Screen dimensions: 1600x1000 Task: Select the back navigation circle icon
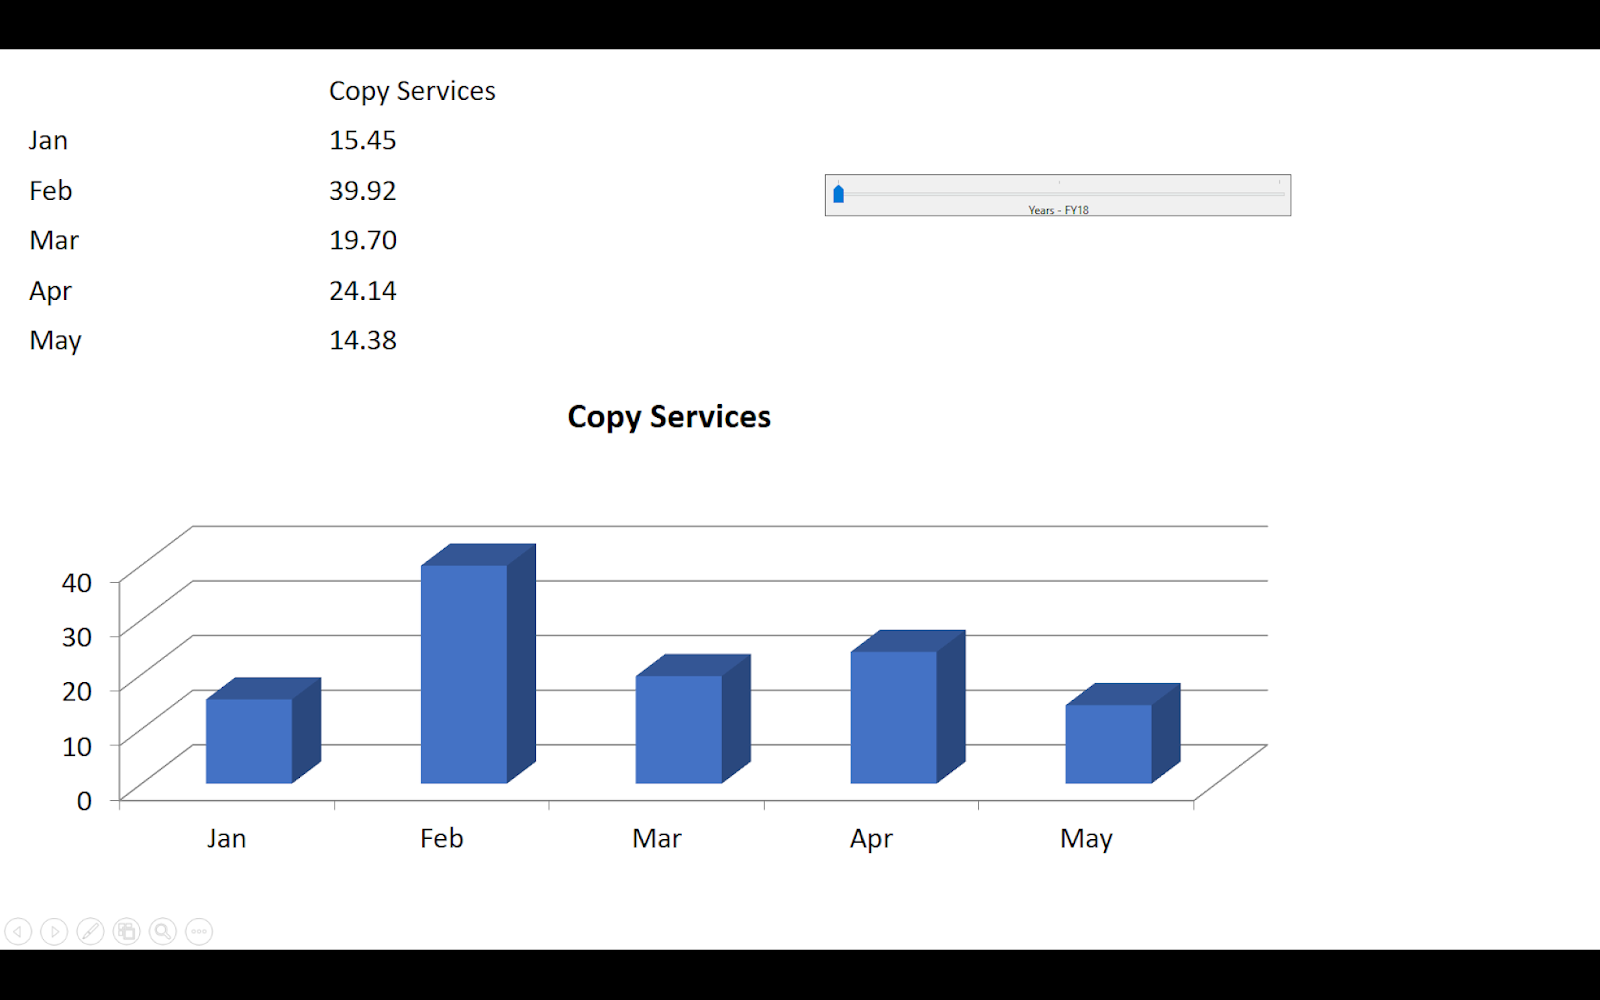18,931
